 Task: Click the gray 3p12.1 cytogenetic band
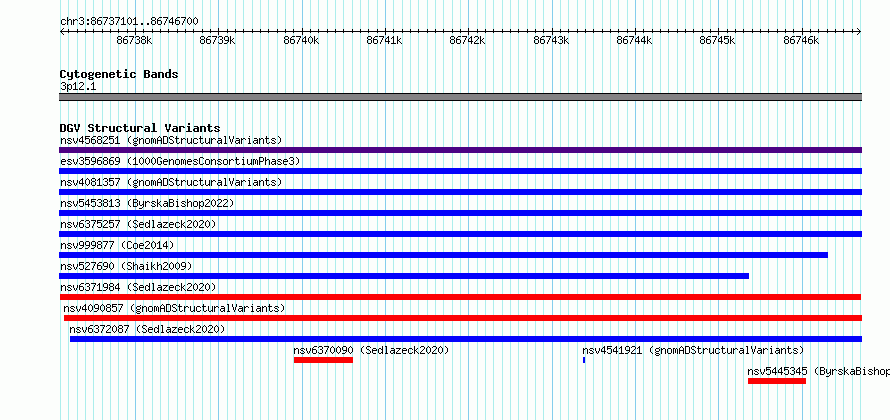(460, 97)
